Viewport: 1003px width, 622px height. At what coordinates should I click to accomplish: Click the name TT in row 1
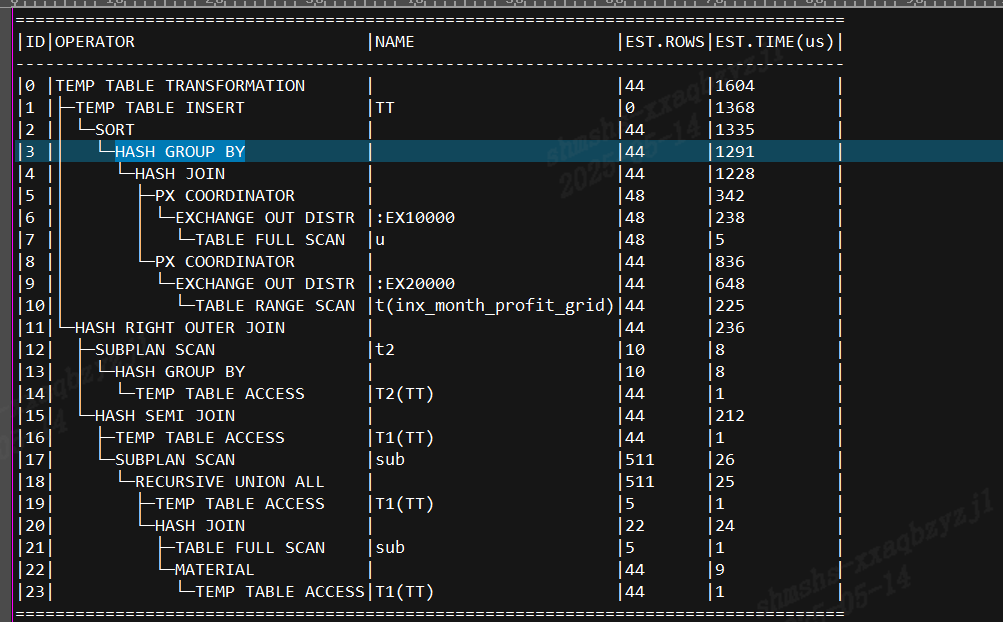(385, 108)
